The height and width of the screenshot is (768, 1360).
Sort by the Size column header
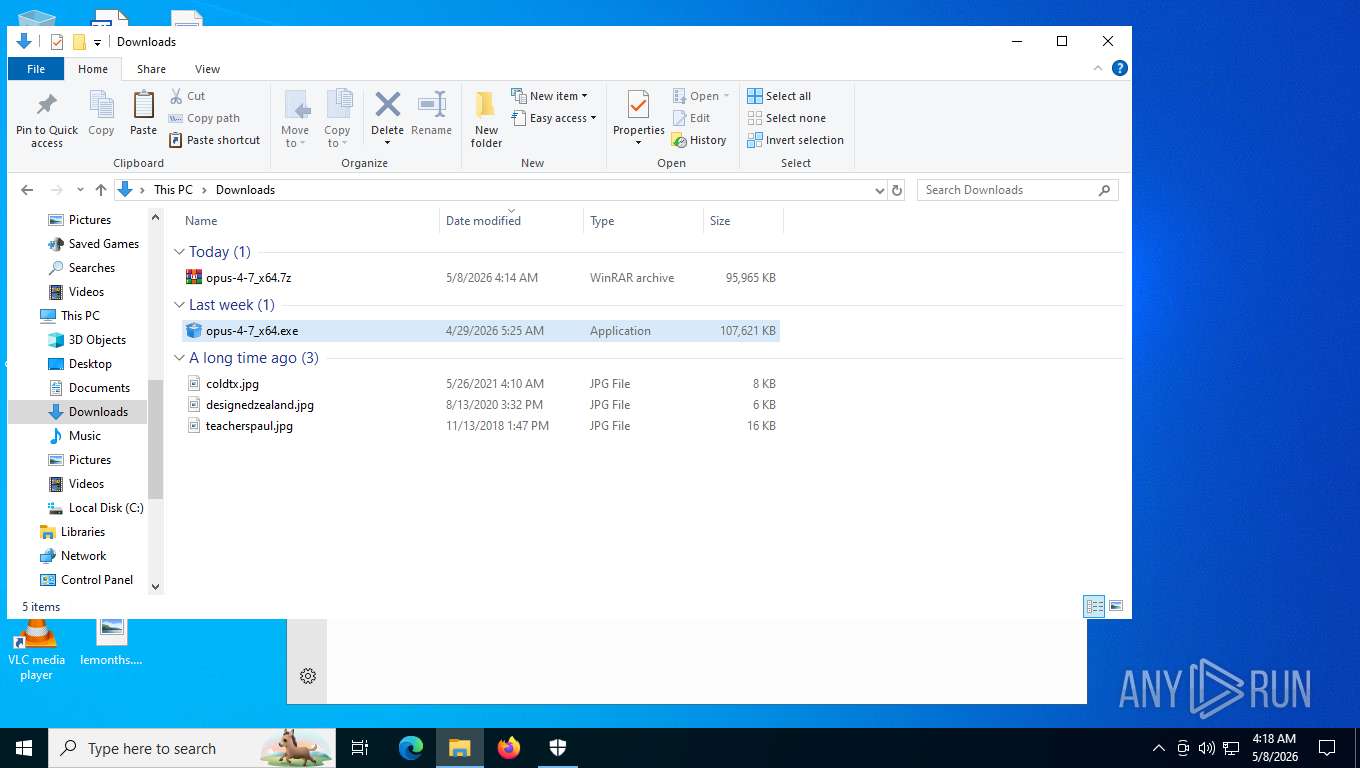(743, 221)
